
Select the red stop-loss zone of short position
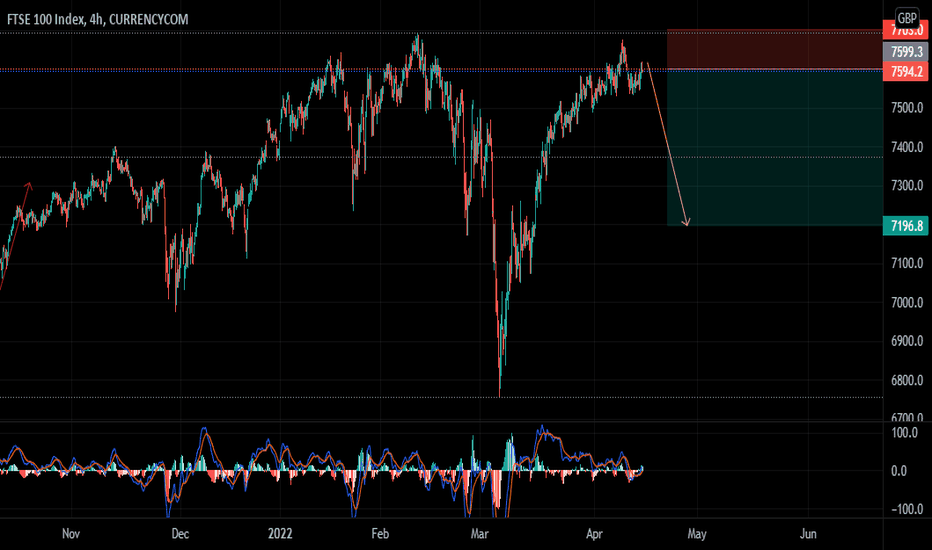click(x=774, y=49)
